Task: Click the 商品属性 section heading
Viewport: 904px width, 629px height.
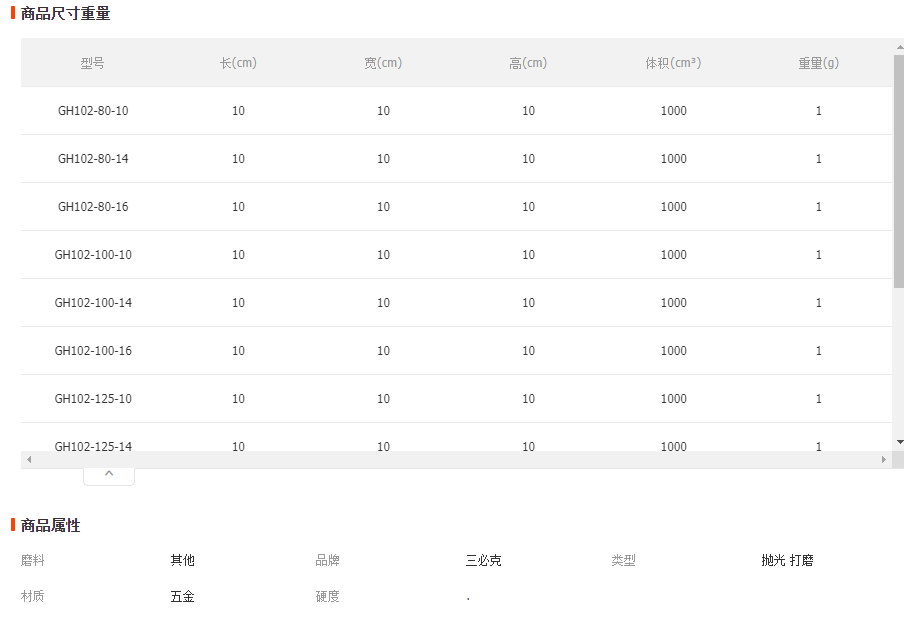Action: point(50,525)
